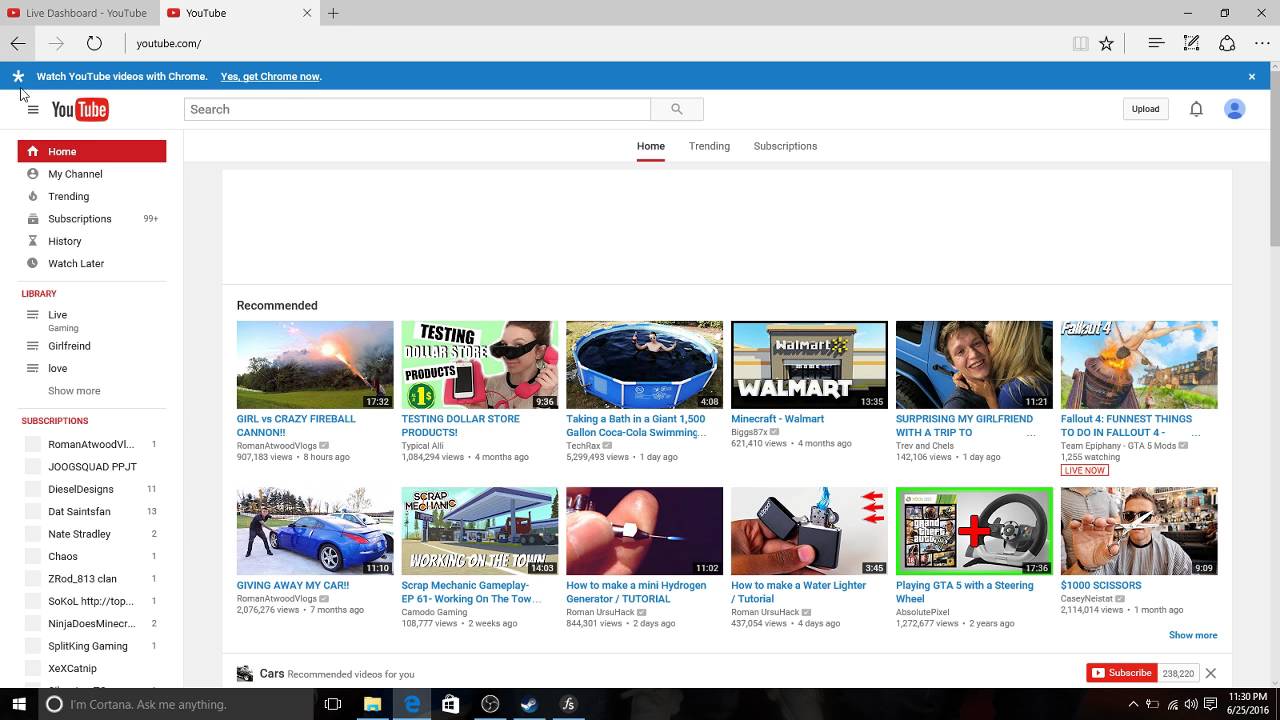Open the YouTube guide hamburger menu
Image resolution: width=1280 pixels, height=720 pixels.
(33, 110)
